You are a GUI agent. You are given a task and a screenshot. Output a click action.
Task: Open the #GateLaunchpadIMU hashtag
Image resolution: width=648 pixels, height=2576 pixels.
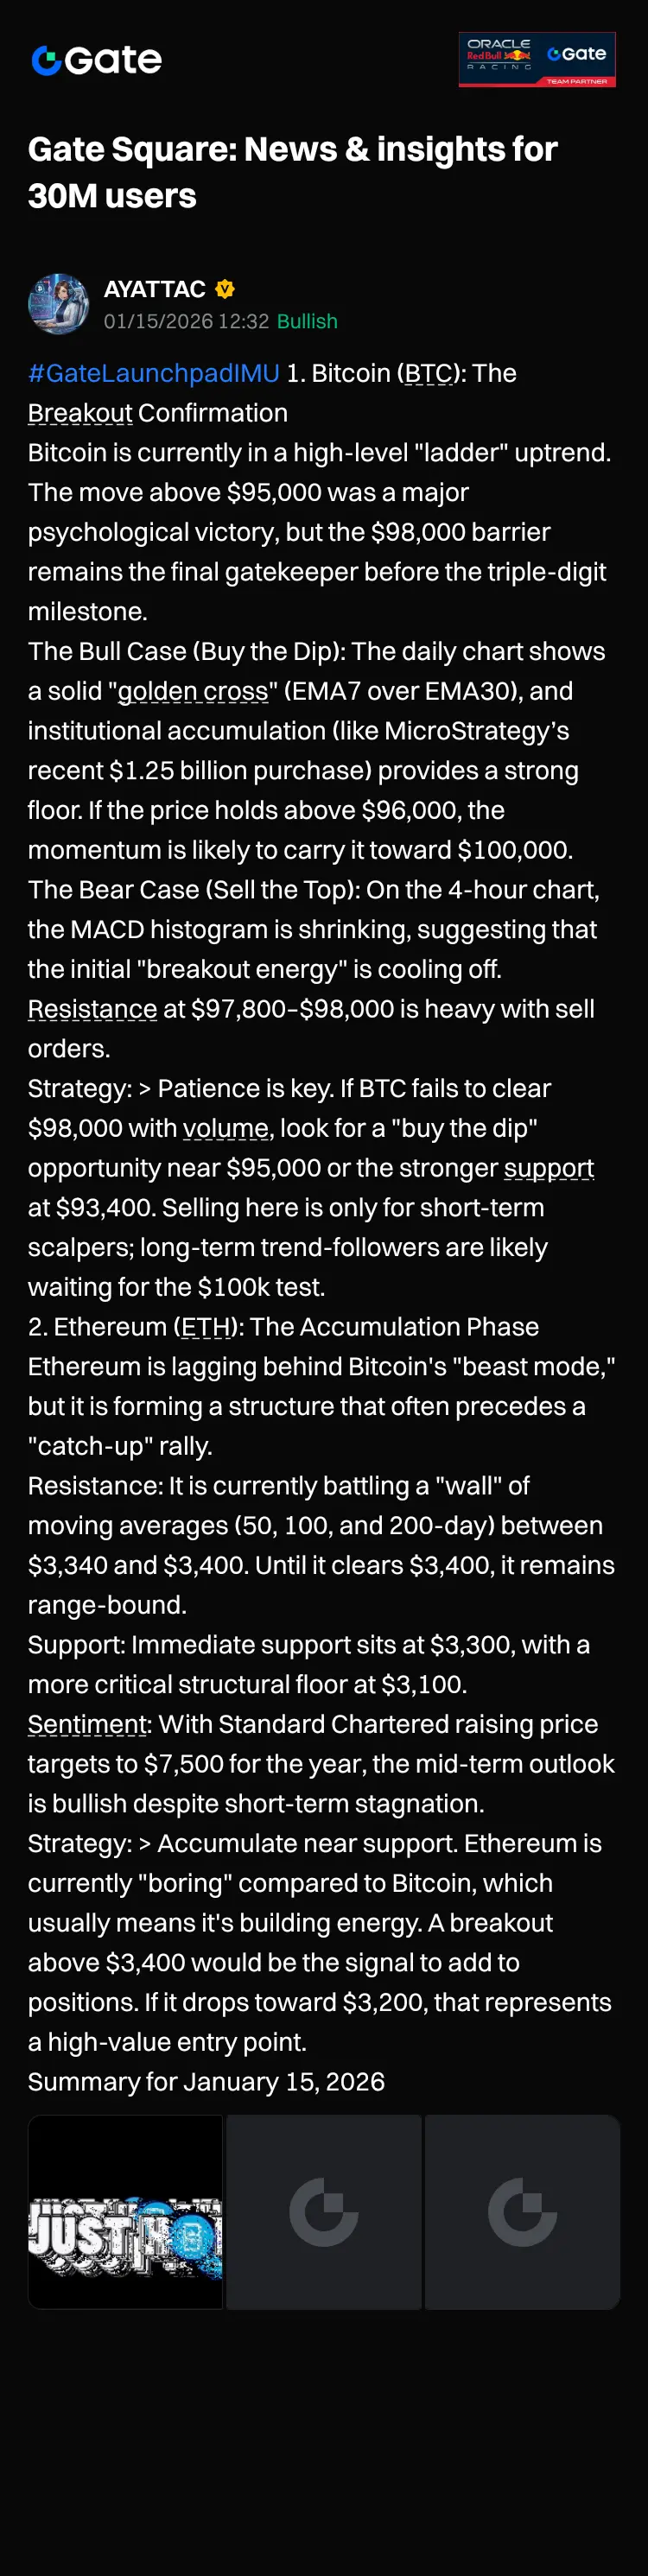coord(154,373)
